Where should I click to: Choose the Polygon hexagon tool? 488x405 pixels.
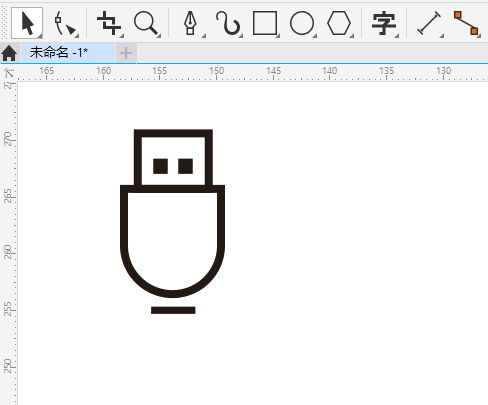(x=339, y=23)
